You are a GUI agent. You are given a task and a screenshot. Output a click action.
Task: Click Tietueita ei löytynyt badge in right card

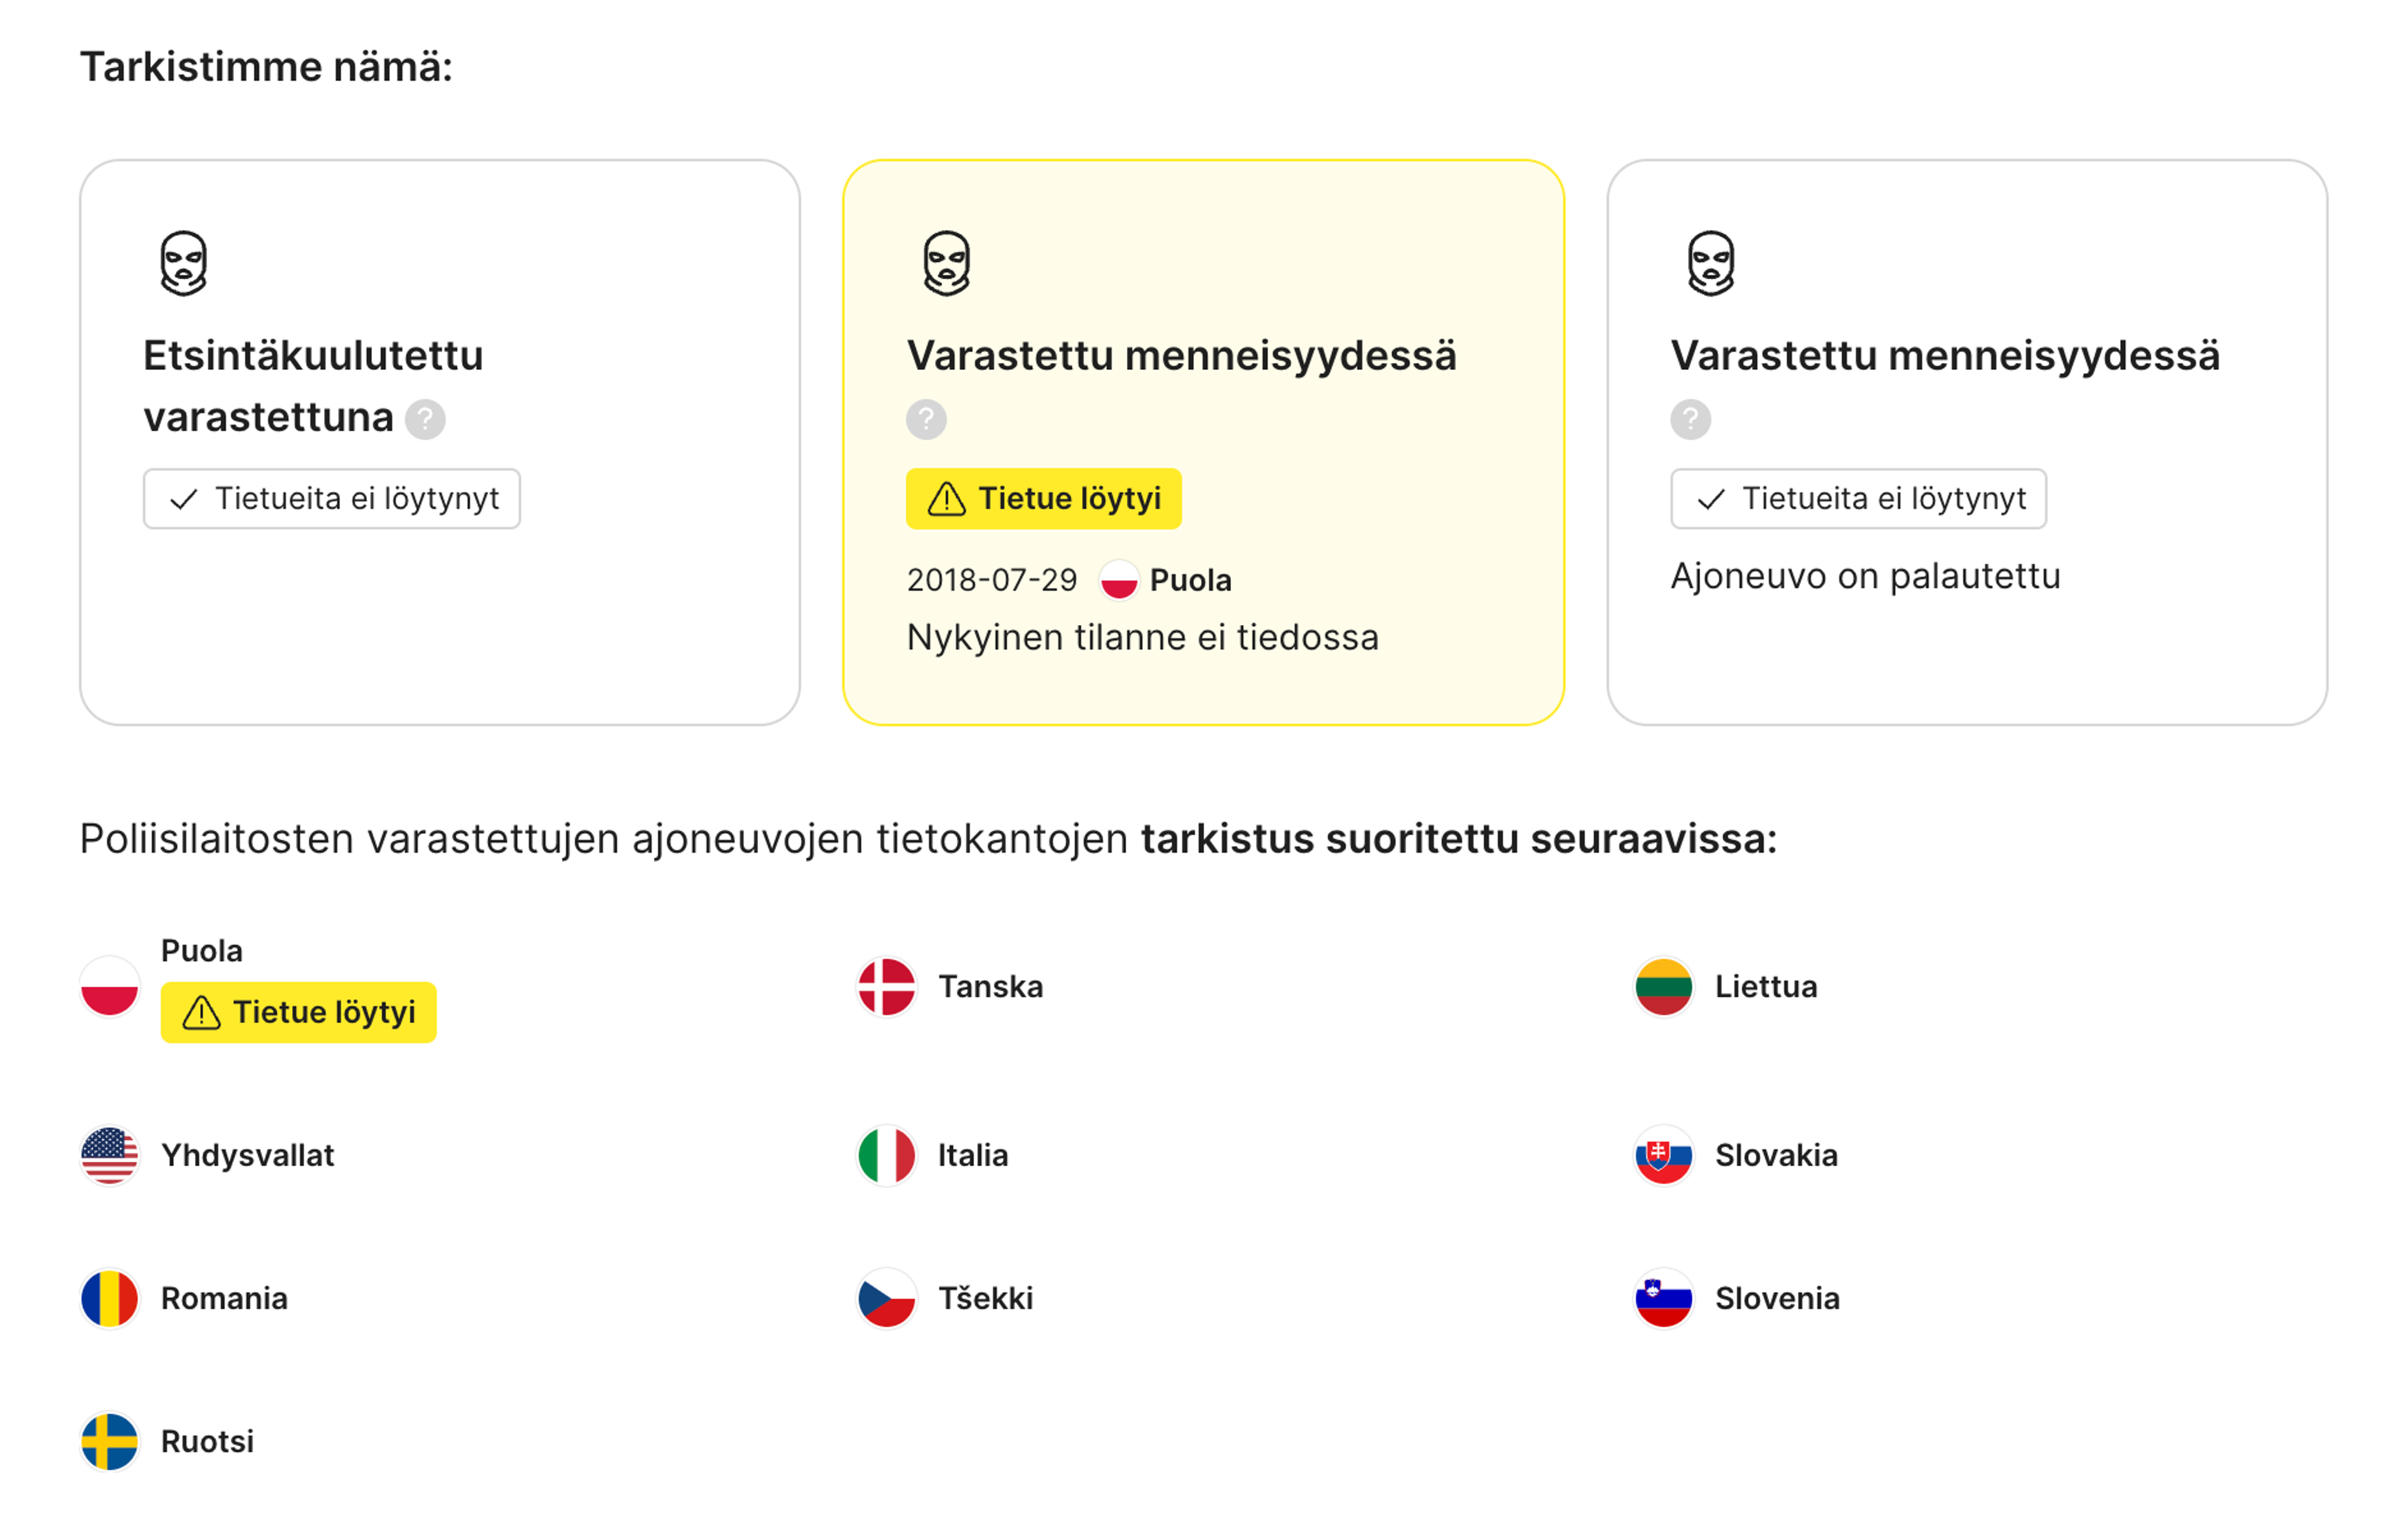click(x=1858, y=499)
